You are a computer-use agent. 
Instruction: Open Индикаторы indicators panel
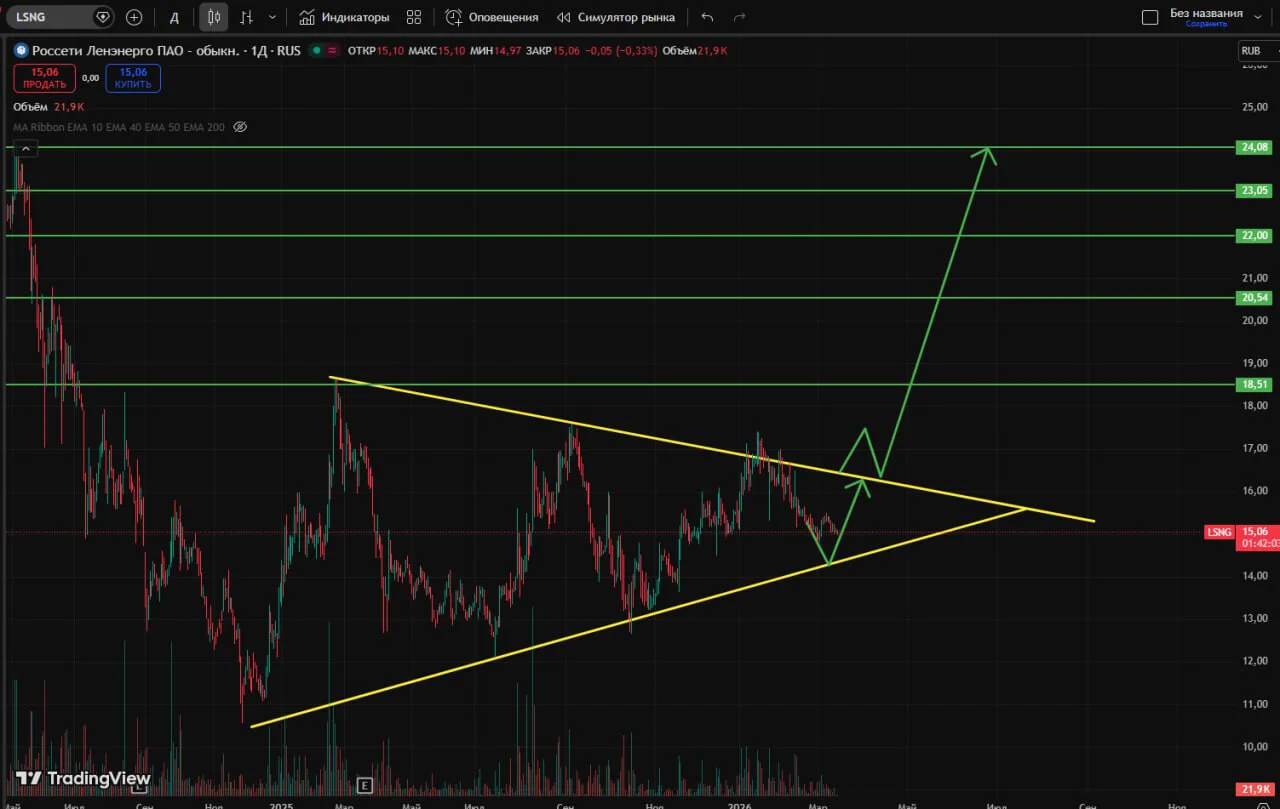click(x=344, y=17)
